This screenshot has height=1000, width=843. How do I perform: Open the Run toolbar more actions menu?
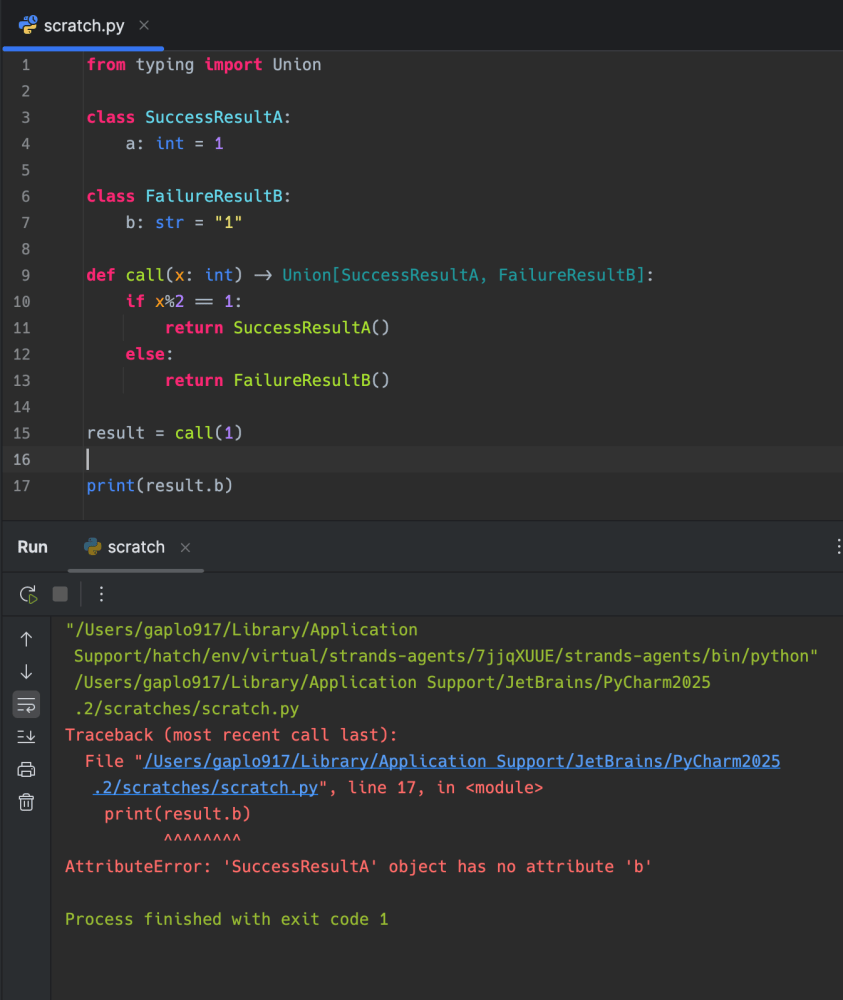[x=101, y=594]
